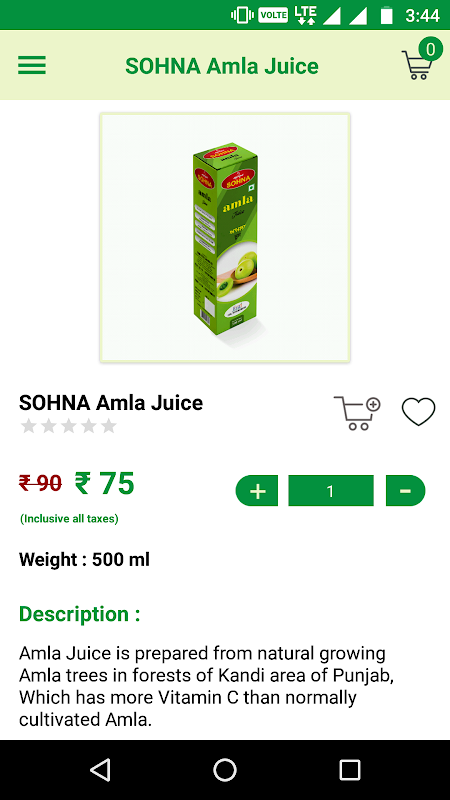Open the shopping cart in header

click(416, 65)
